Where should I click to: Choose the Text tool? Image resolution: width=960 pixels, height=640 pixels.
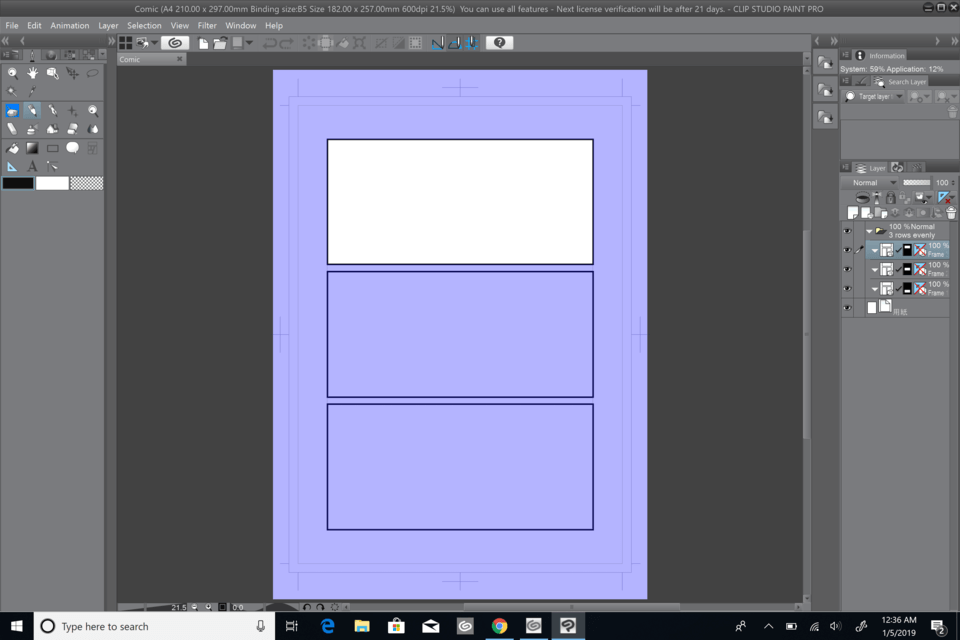[32, 166]
